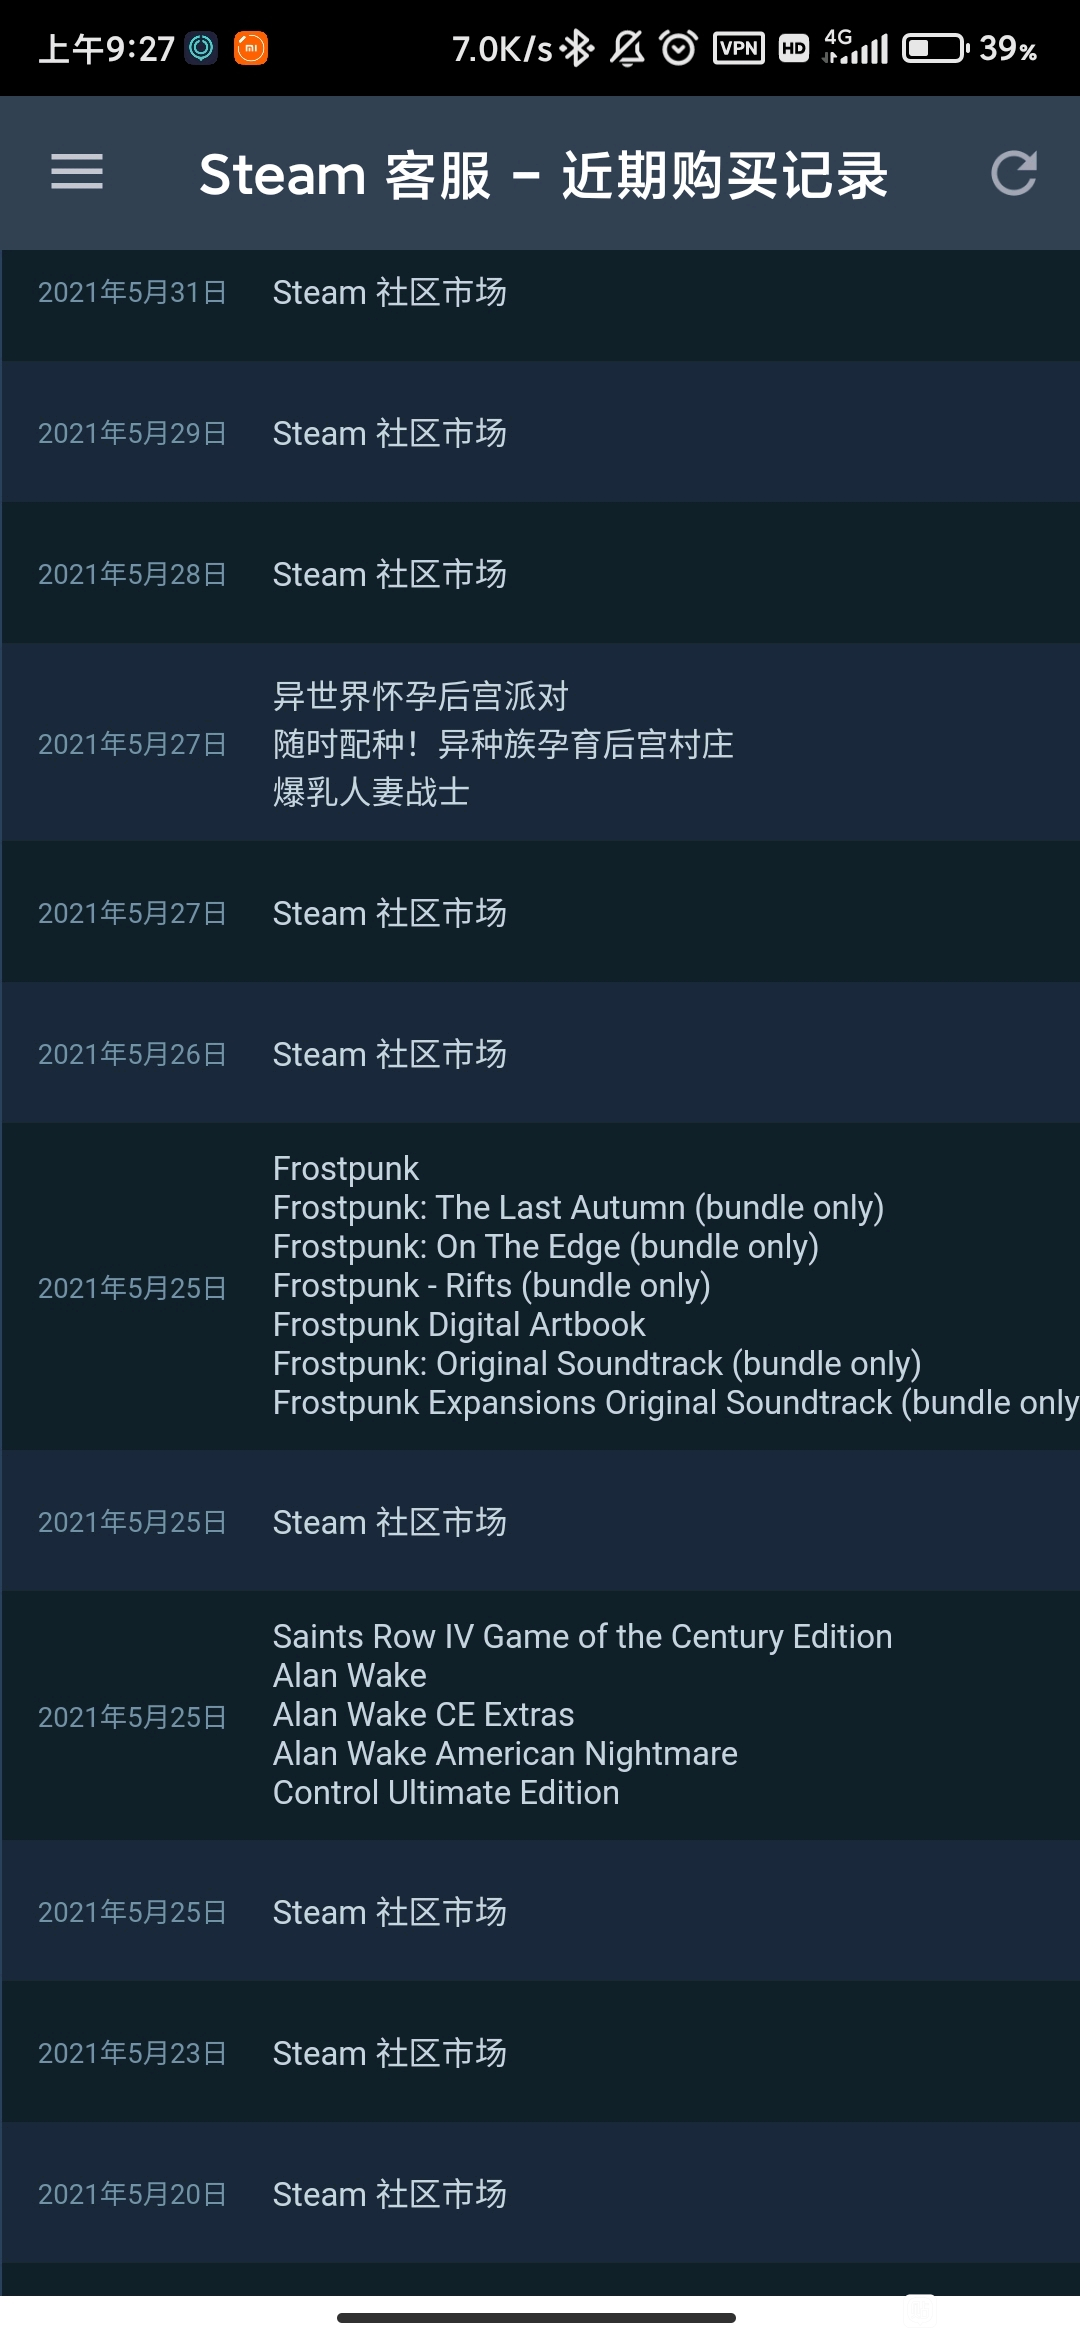The image size is (1080, 2340).
Task: Select Control Ultimate Edition entry
Action: tap(446, 1793)
